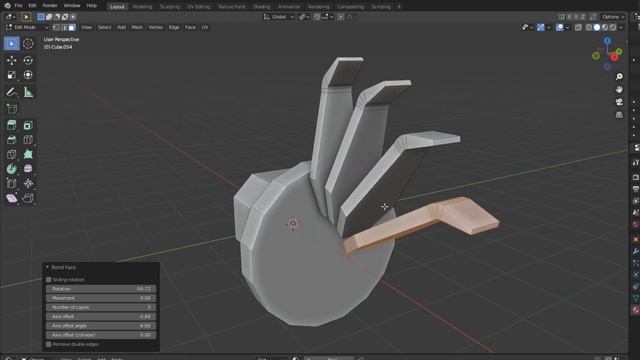This screenshot has height=360, width=640.
Task: Choose the Bevel tool
Action: point(11,140)
